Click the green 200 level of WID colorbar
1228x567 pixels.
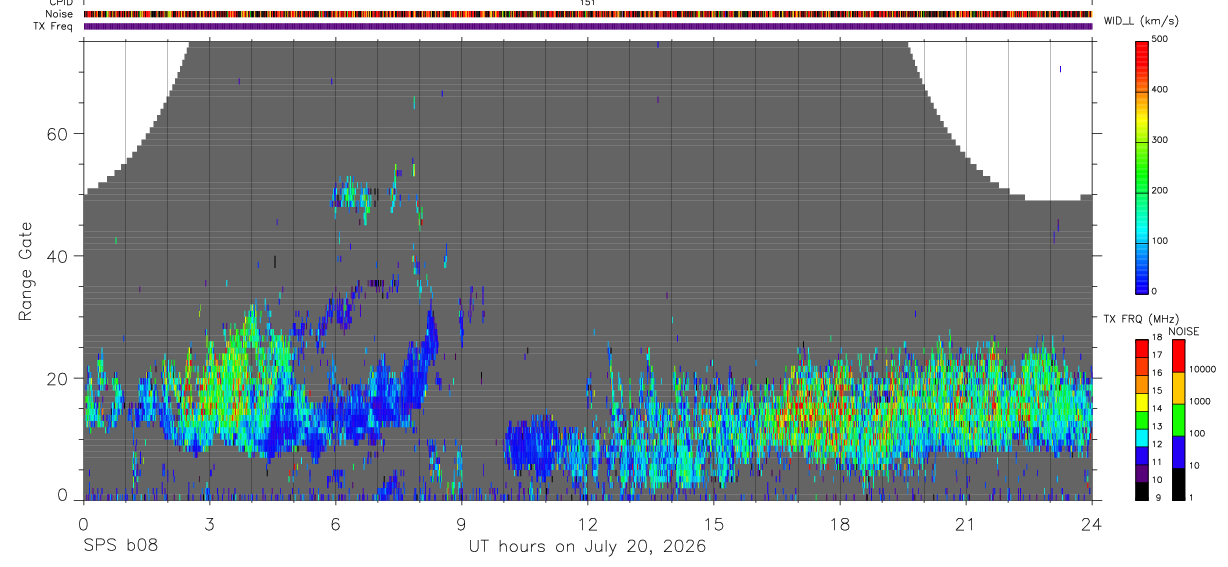pyautogui.click(x=1141, y=190)
